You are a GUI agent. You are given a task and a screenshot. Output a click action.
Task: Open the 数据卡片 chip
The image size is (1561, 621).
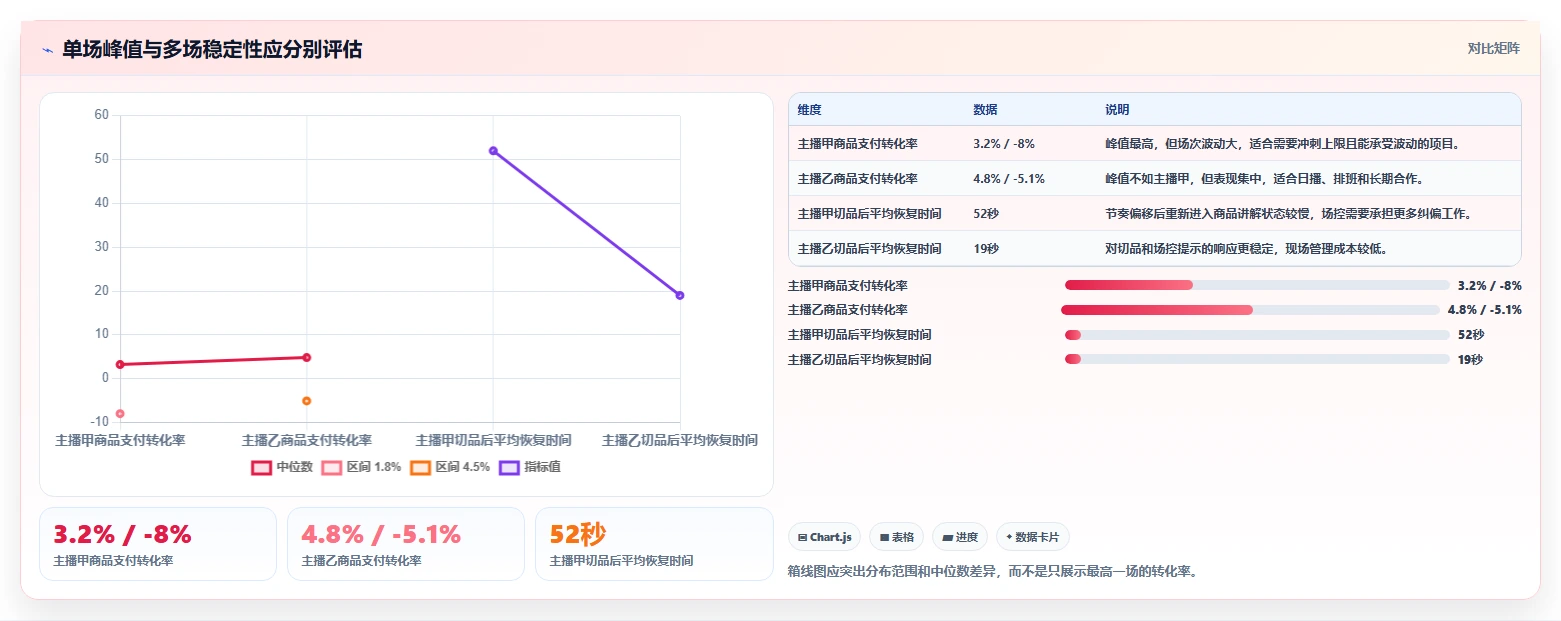click(x=1033, y=537)
